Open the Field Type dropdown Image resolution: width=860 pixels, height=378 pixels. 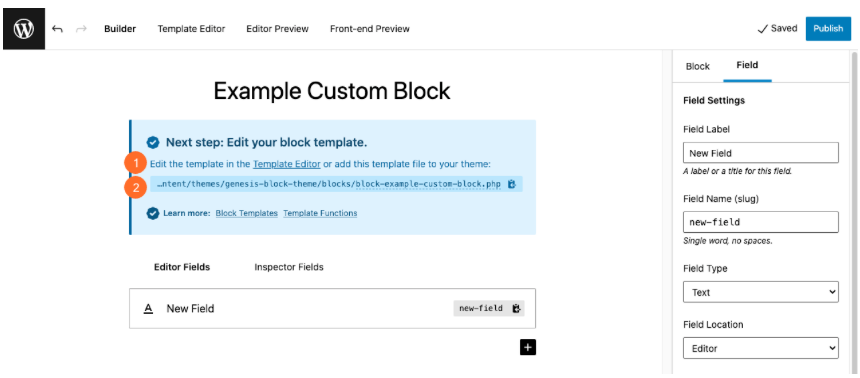761,292
